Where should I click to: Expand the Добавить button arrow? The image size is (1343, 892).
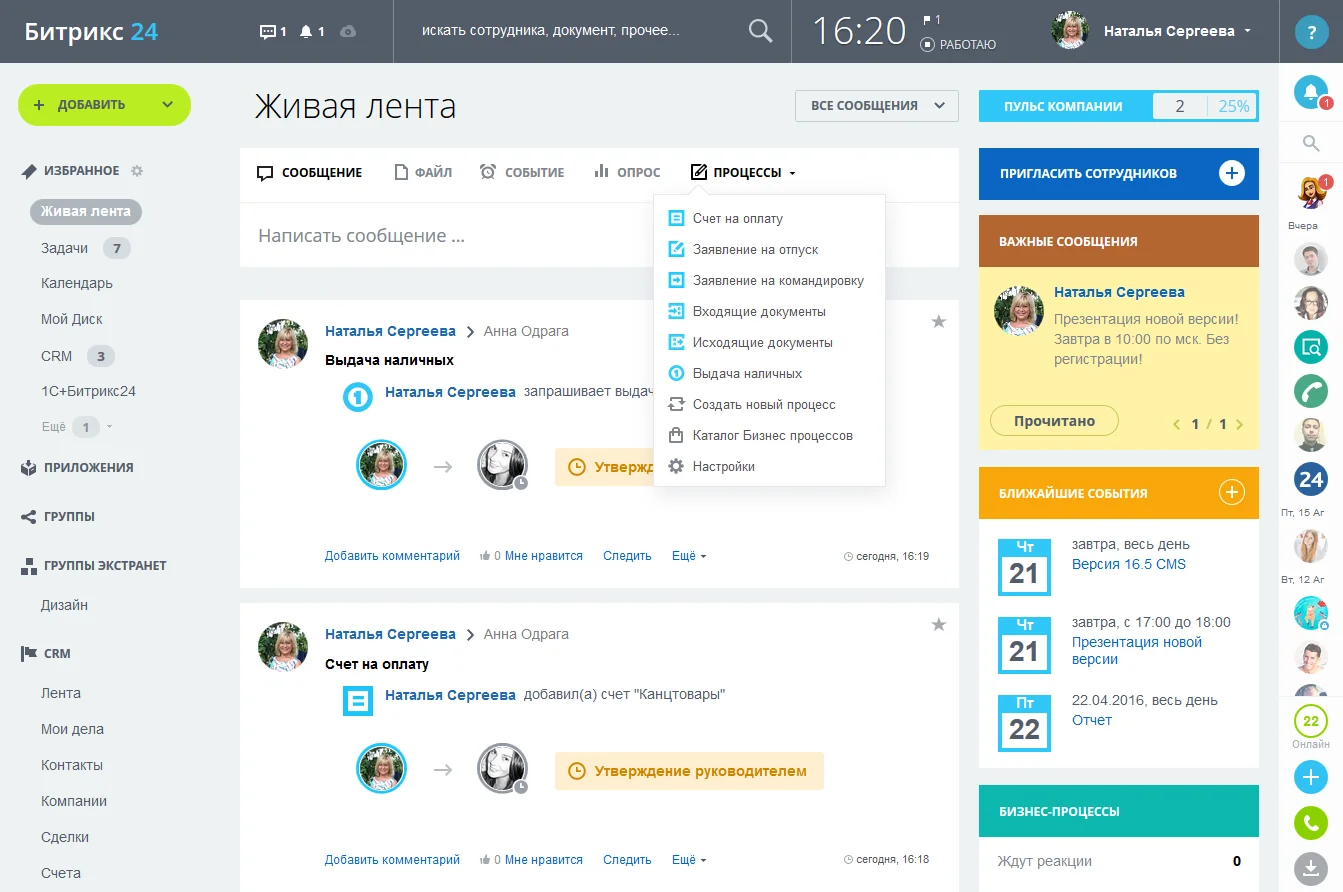(167, 105)
